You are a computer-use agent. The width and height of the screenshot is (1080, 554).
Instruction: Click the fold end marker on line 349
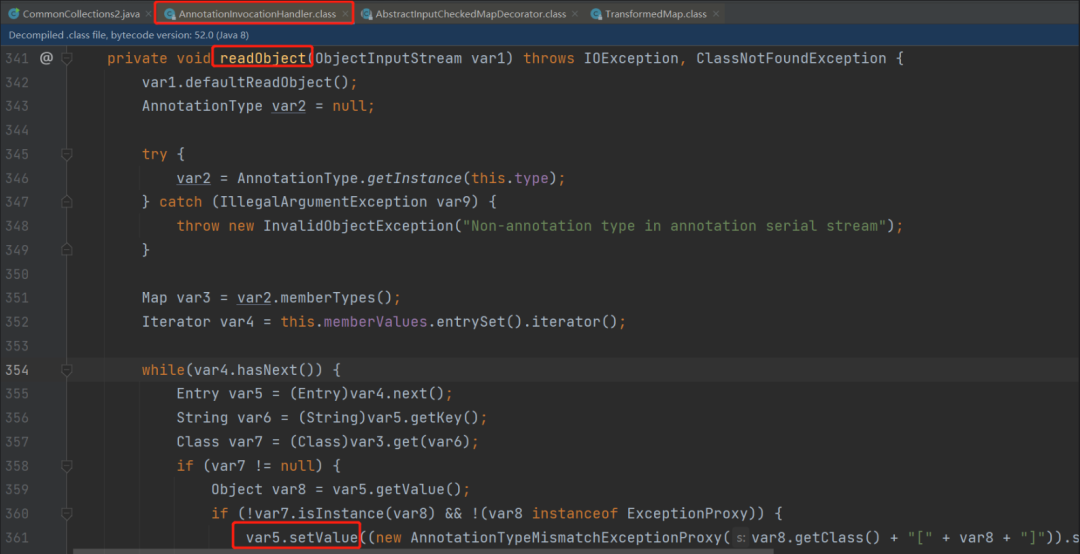67,249
